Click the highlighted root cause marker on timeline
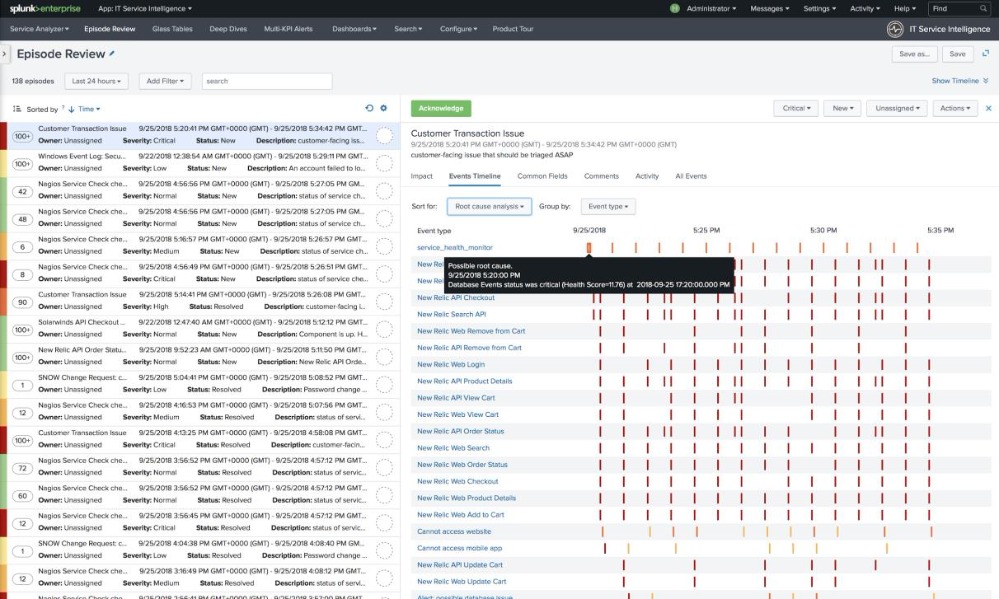999x599 pixels. [589, 247]
